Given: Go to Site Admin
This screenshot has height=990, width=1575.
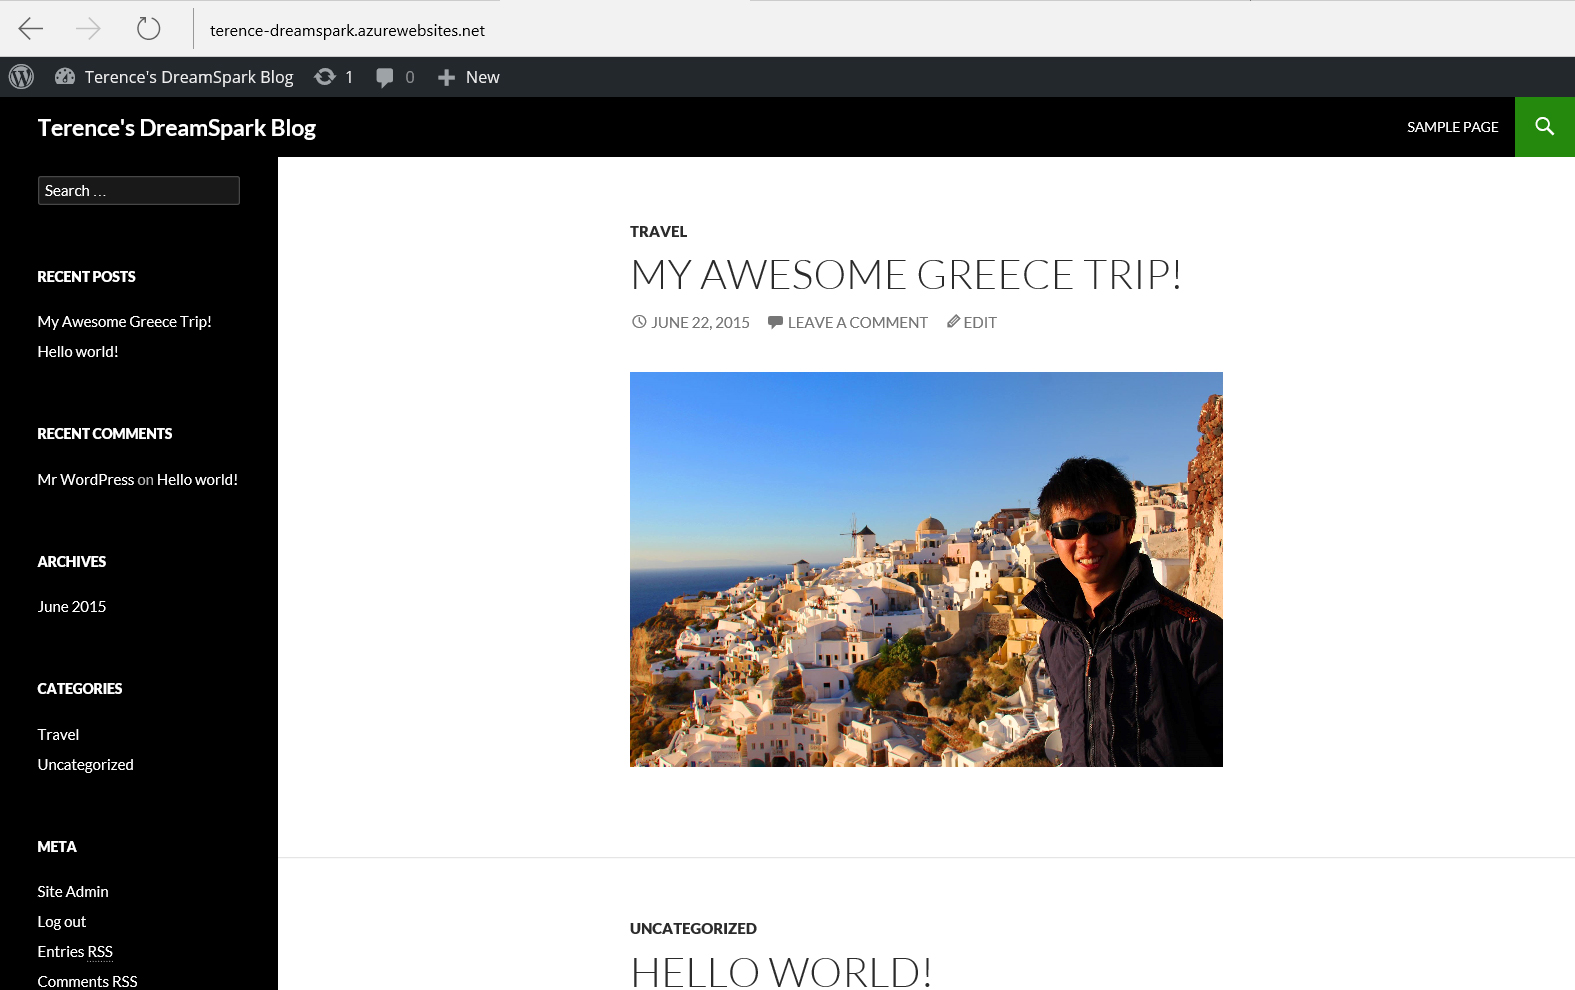Looking at the screenshot, I should pyautogui.click(x=73, y=892).
